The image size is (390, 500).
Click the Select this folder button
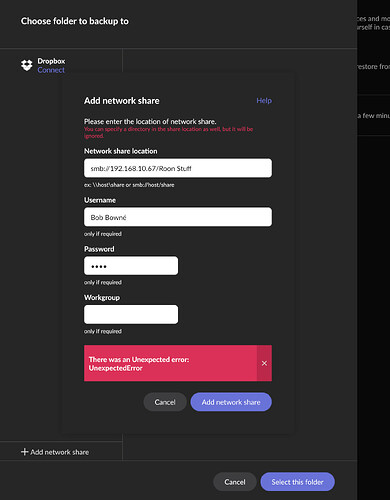297,482
